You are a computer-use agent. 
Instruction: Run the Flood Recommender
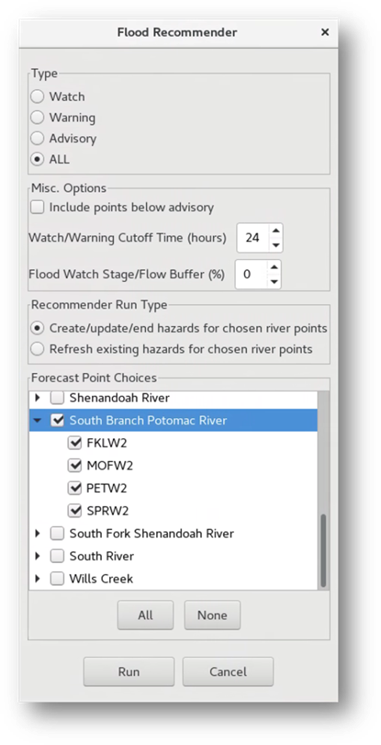tap(129, 672)
